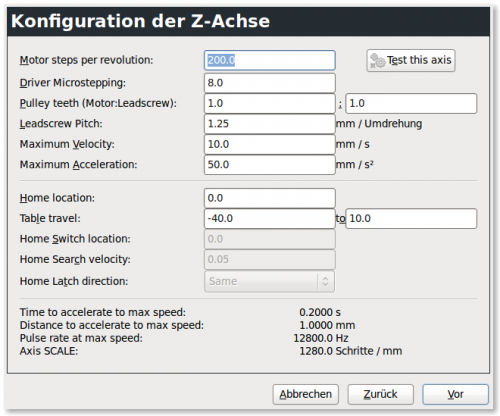
Task: Click the gears icon on Test this axis
Action: click(x=377, y=61)
